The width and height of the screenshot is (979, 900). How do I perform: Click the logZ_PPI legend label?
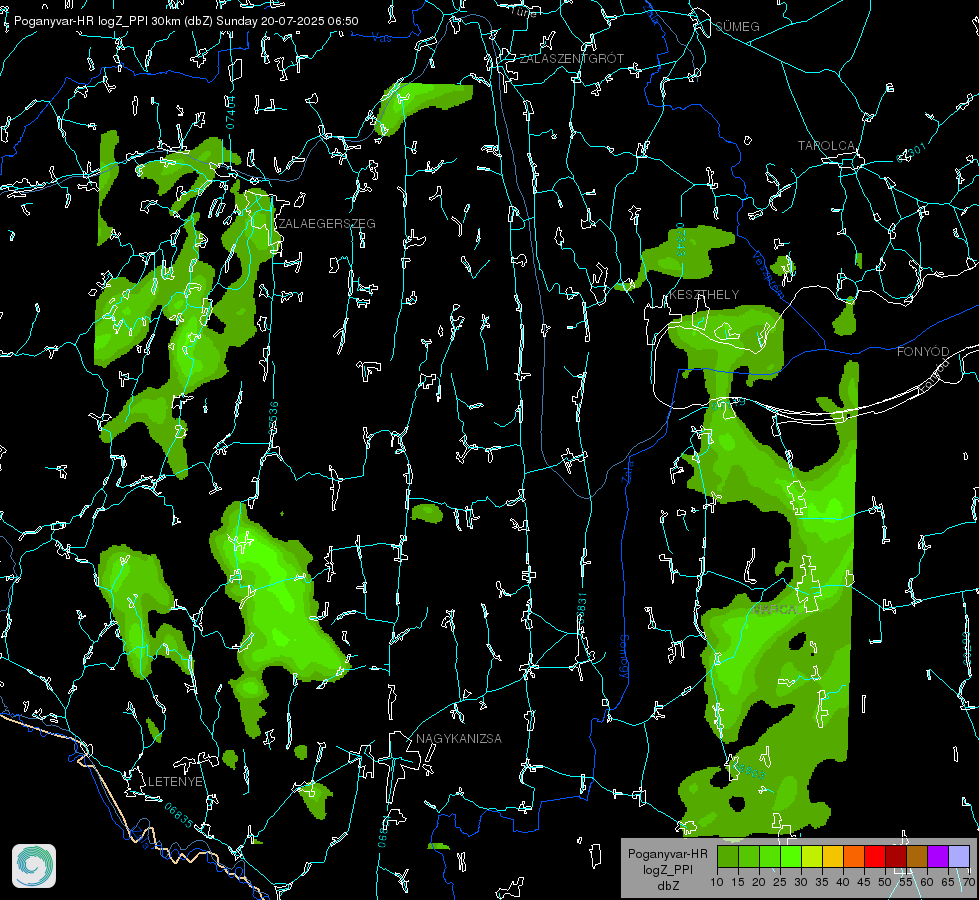[x=667, y=869]
